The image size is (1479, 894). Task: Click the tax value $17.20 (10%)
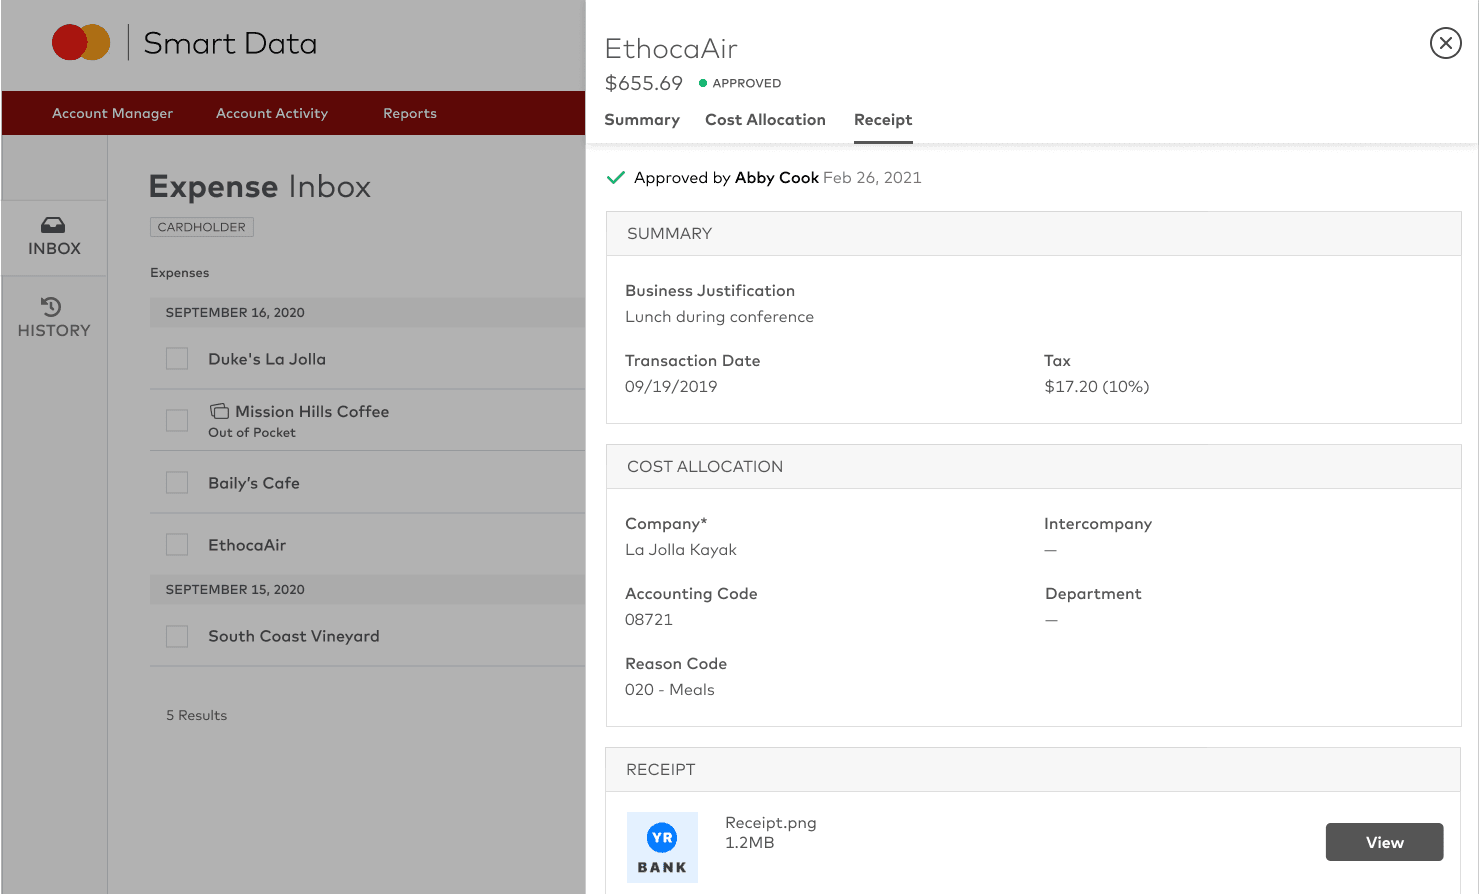(1097, 387)
